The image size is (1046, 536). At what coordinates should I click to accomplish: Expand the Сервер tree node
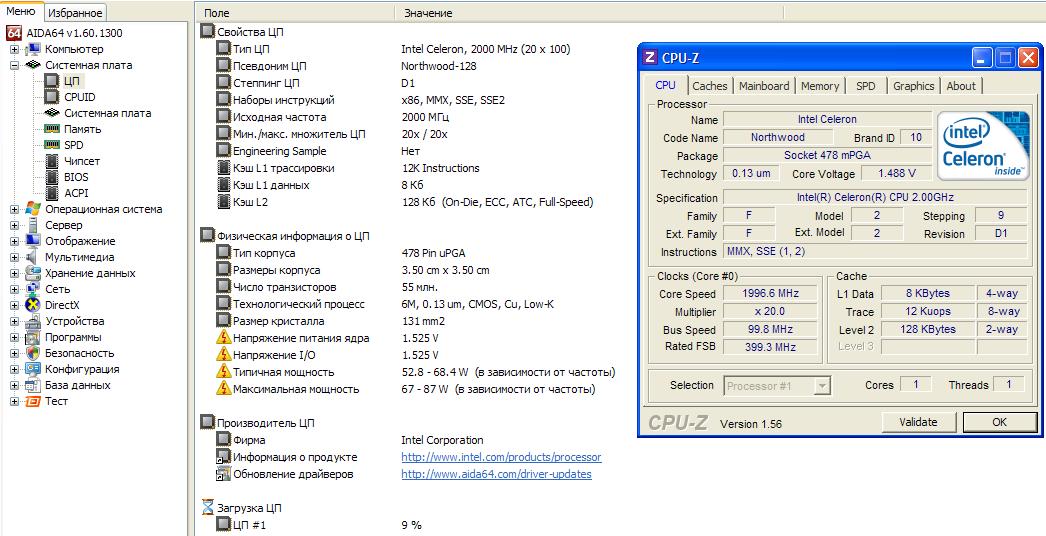click(x=15, y=225)
